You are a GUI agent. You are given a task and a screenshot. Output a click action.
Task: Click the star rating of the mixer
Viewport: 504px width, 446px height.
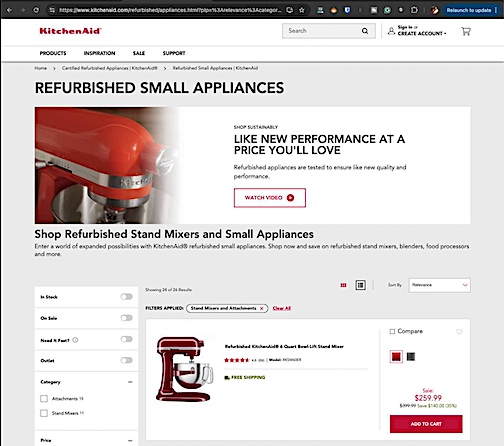pyautogui.click(x=237, y=360)
